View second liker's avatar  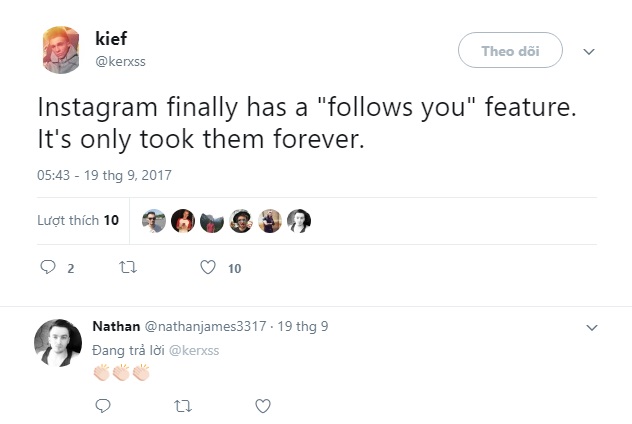coord(182,221)
